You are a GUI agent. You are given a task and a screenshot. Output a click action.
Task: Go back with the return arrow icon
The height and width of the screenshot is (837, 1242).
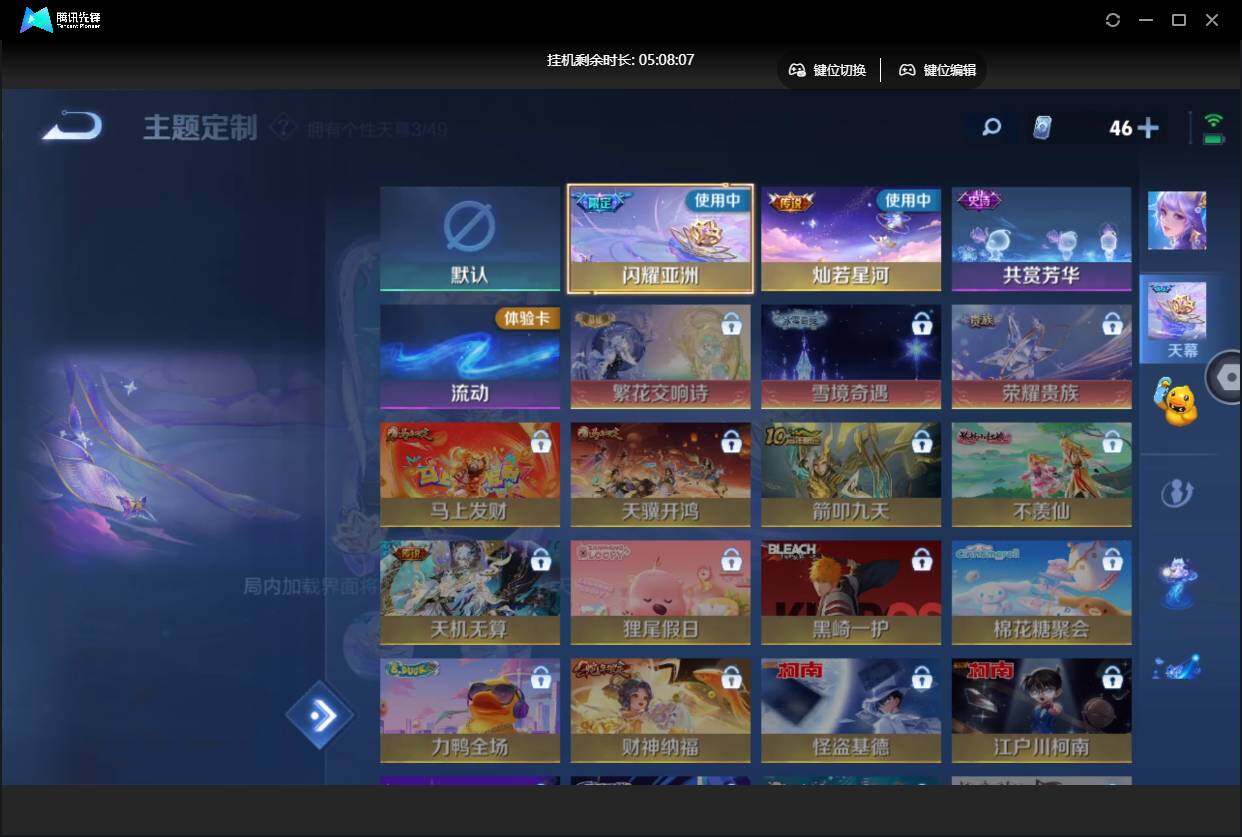pyautogui.click(x=72, y=126)
